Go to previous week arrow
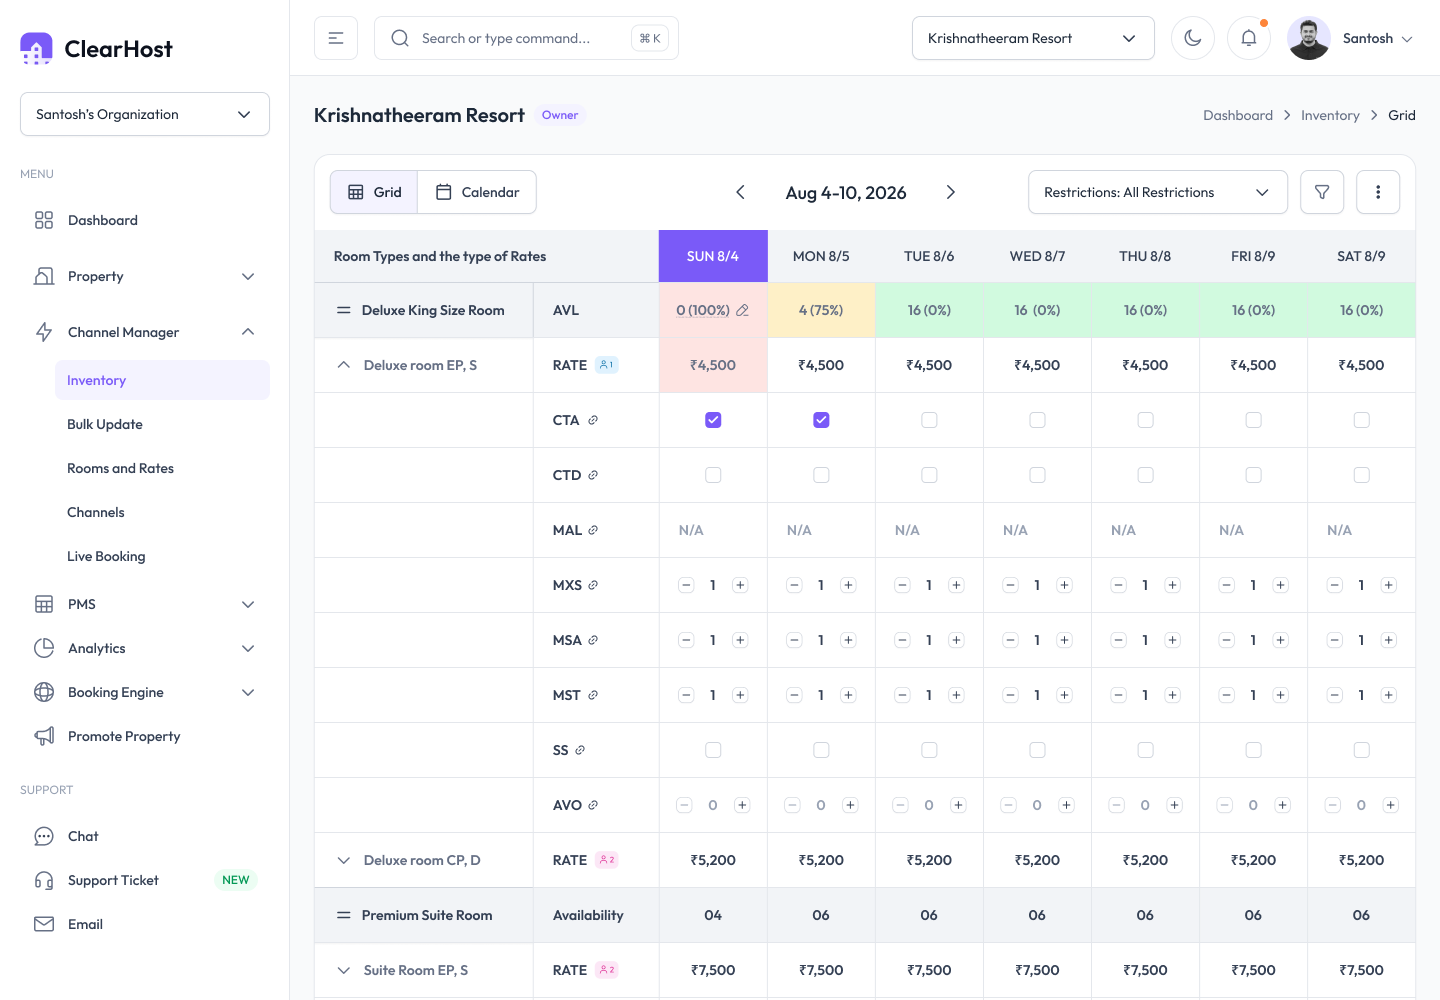Screen dimensions: 1440x1000 click(x=740, y=192)
